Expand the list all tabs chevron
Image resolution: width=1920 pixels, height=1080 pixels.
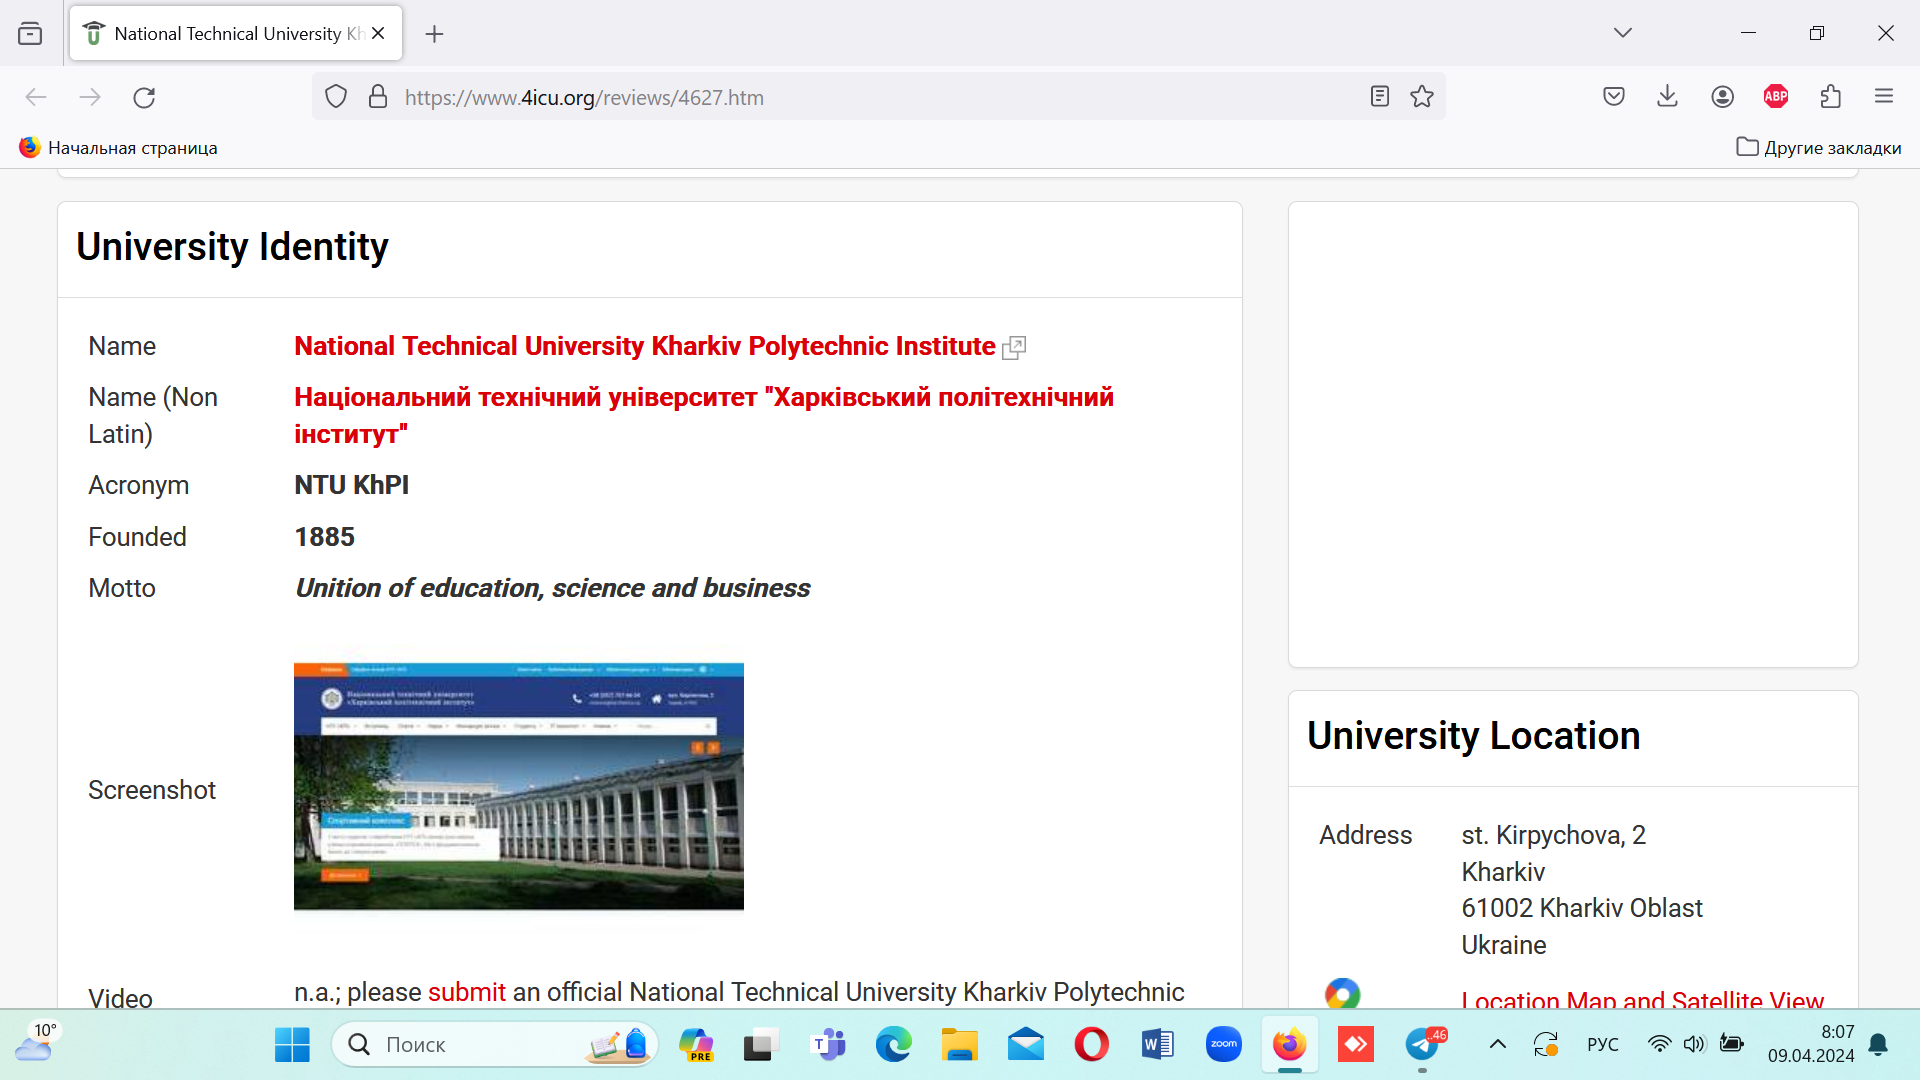(x=1623, y=33)
